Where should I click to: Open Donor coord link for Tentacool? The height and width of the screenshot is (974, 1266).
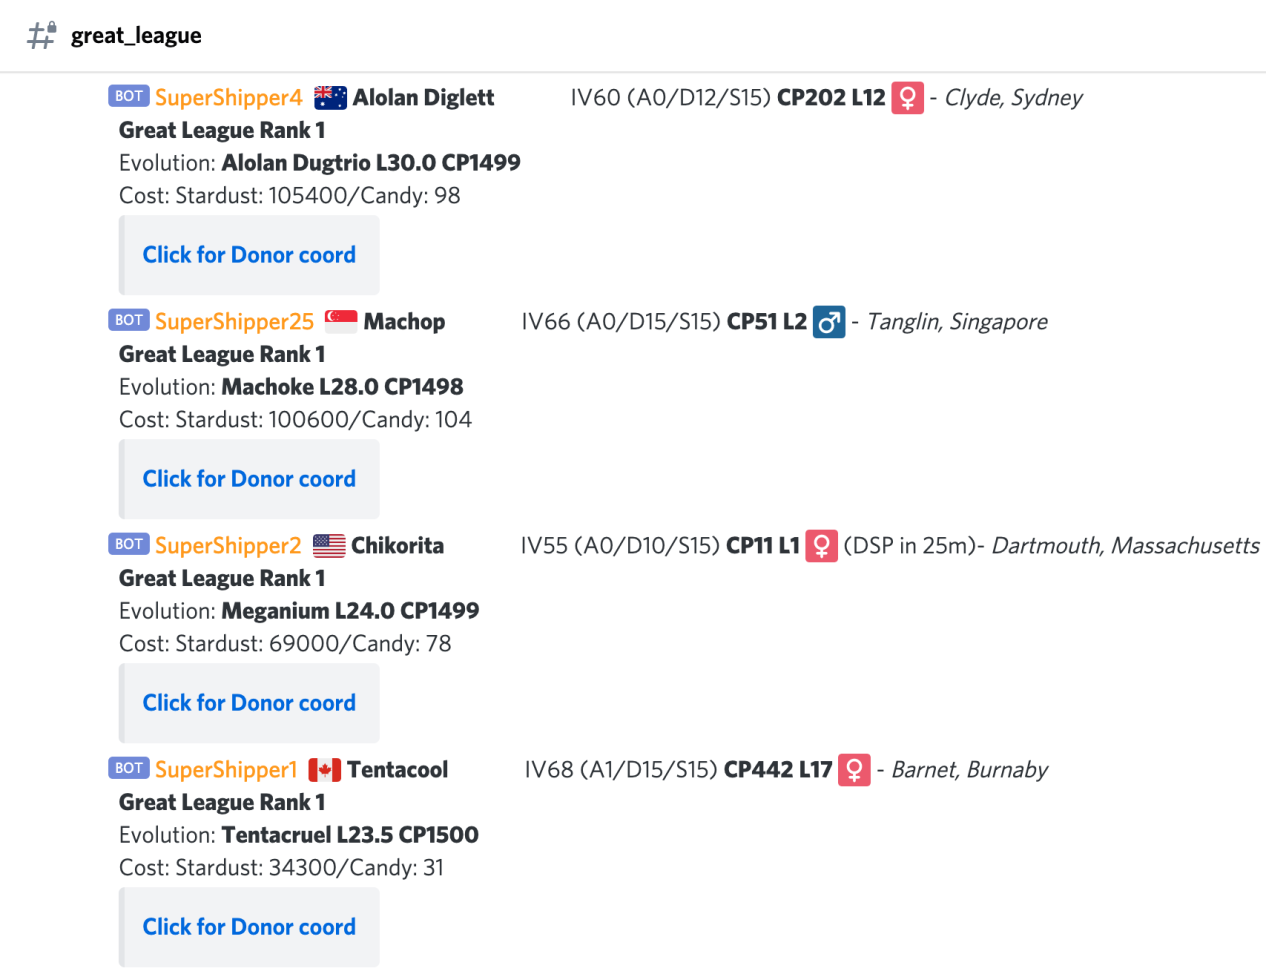pyautogui.click(x=249, y=927)
